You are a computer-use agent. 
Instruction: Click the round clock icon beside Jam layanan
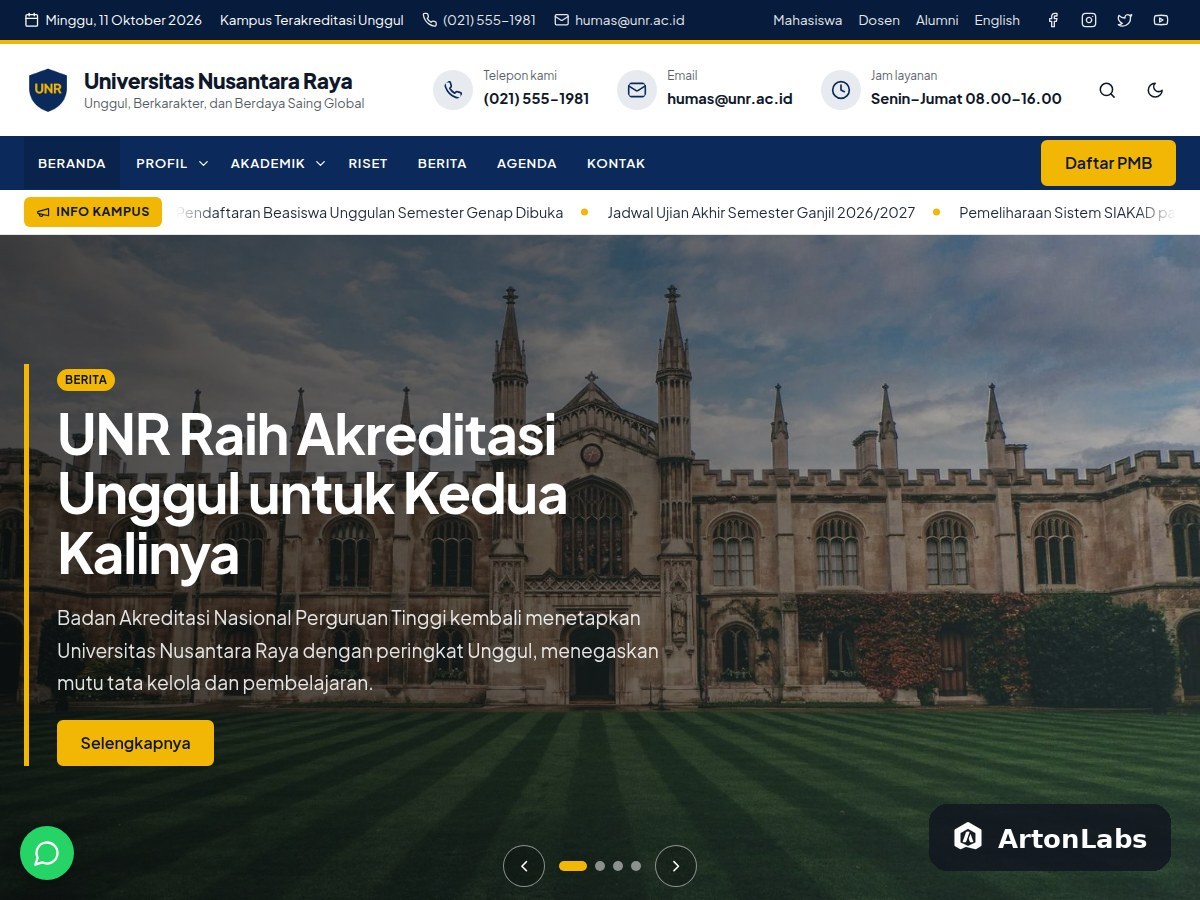(x=841, y=90)
